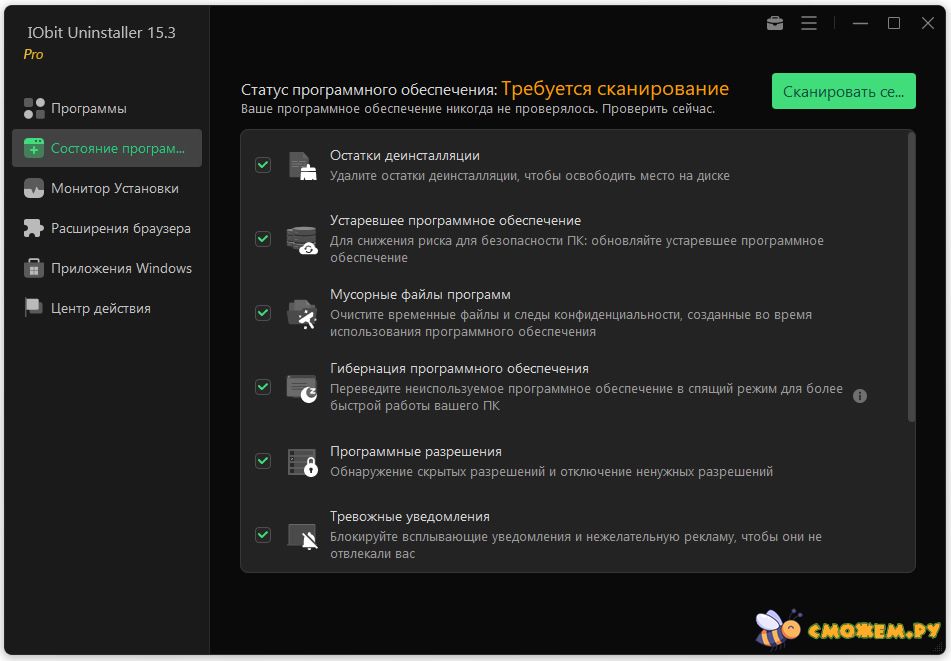The image size is (951, 661).
Task: Disable the Мусорные файлы программ checkbox
Action: point(263,313)
